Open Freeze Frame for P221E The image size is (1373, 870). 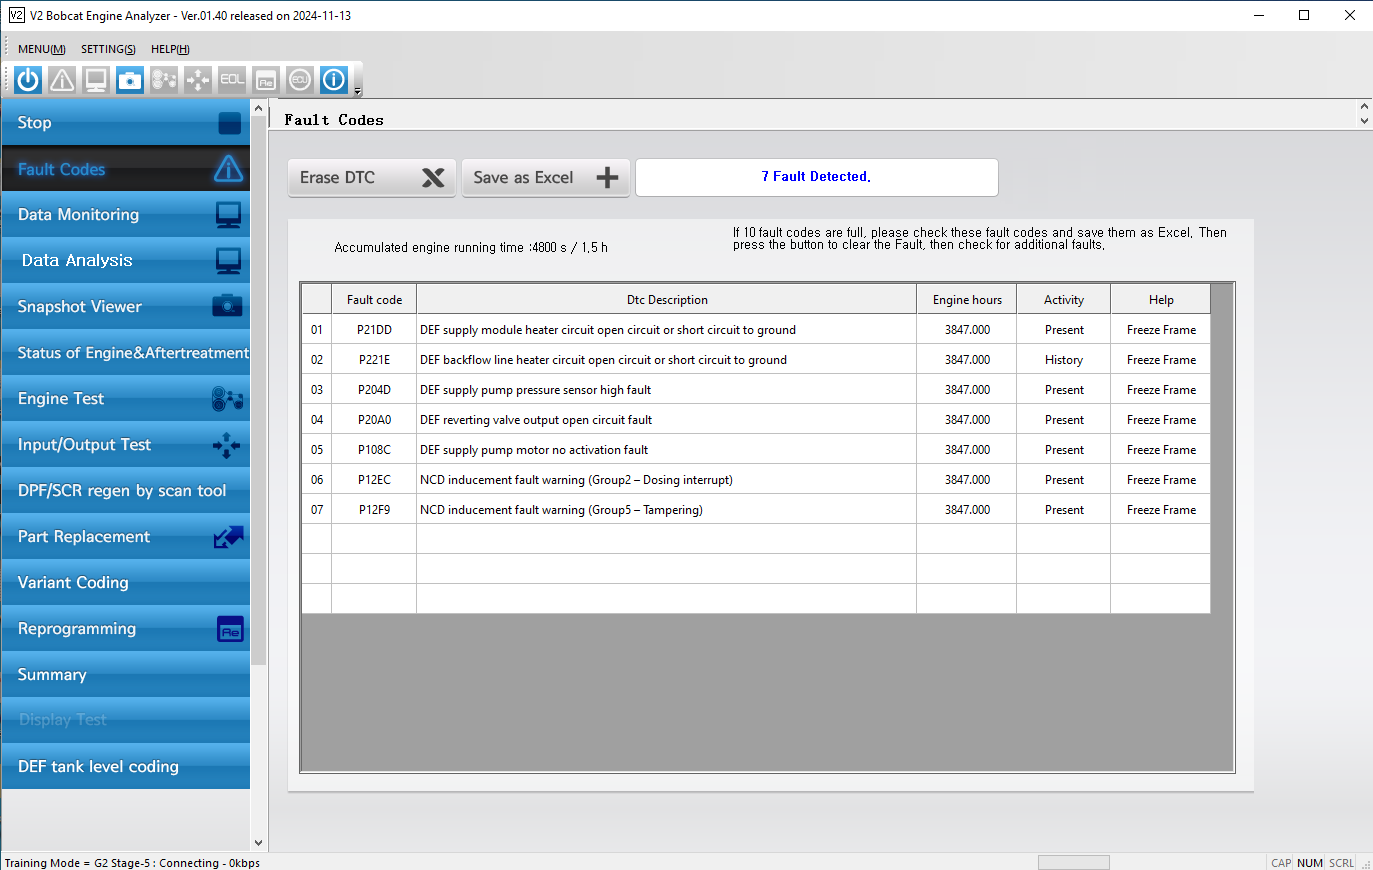1161,360
